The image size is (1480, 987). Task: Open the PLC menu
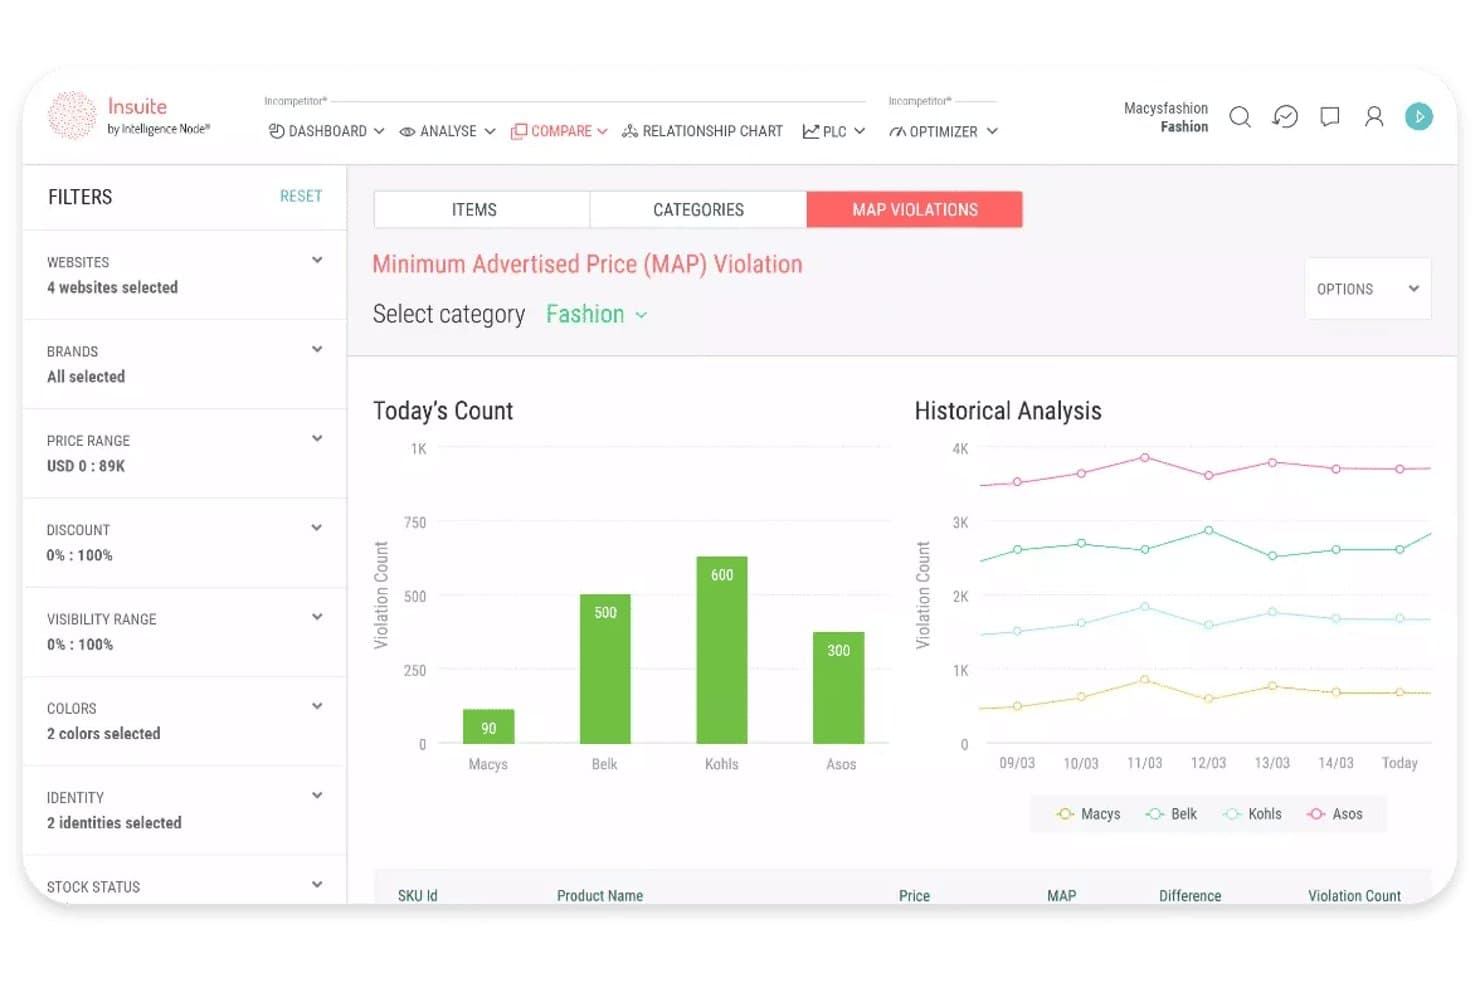834,131
